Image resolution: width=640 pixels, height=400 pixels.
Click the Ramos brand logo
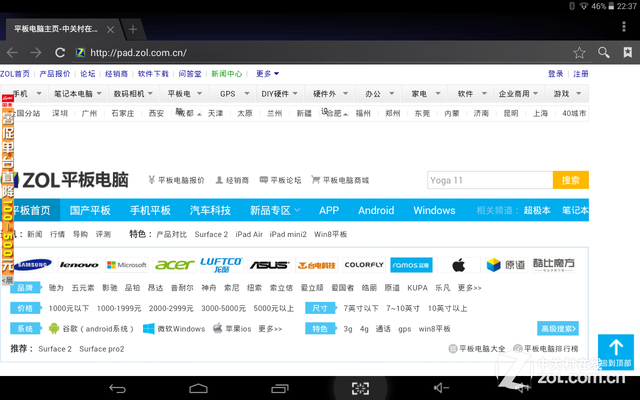point(411,265)
